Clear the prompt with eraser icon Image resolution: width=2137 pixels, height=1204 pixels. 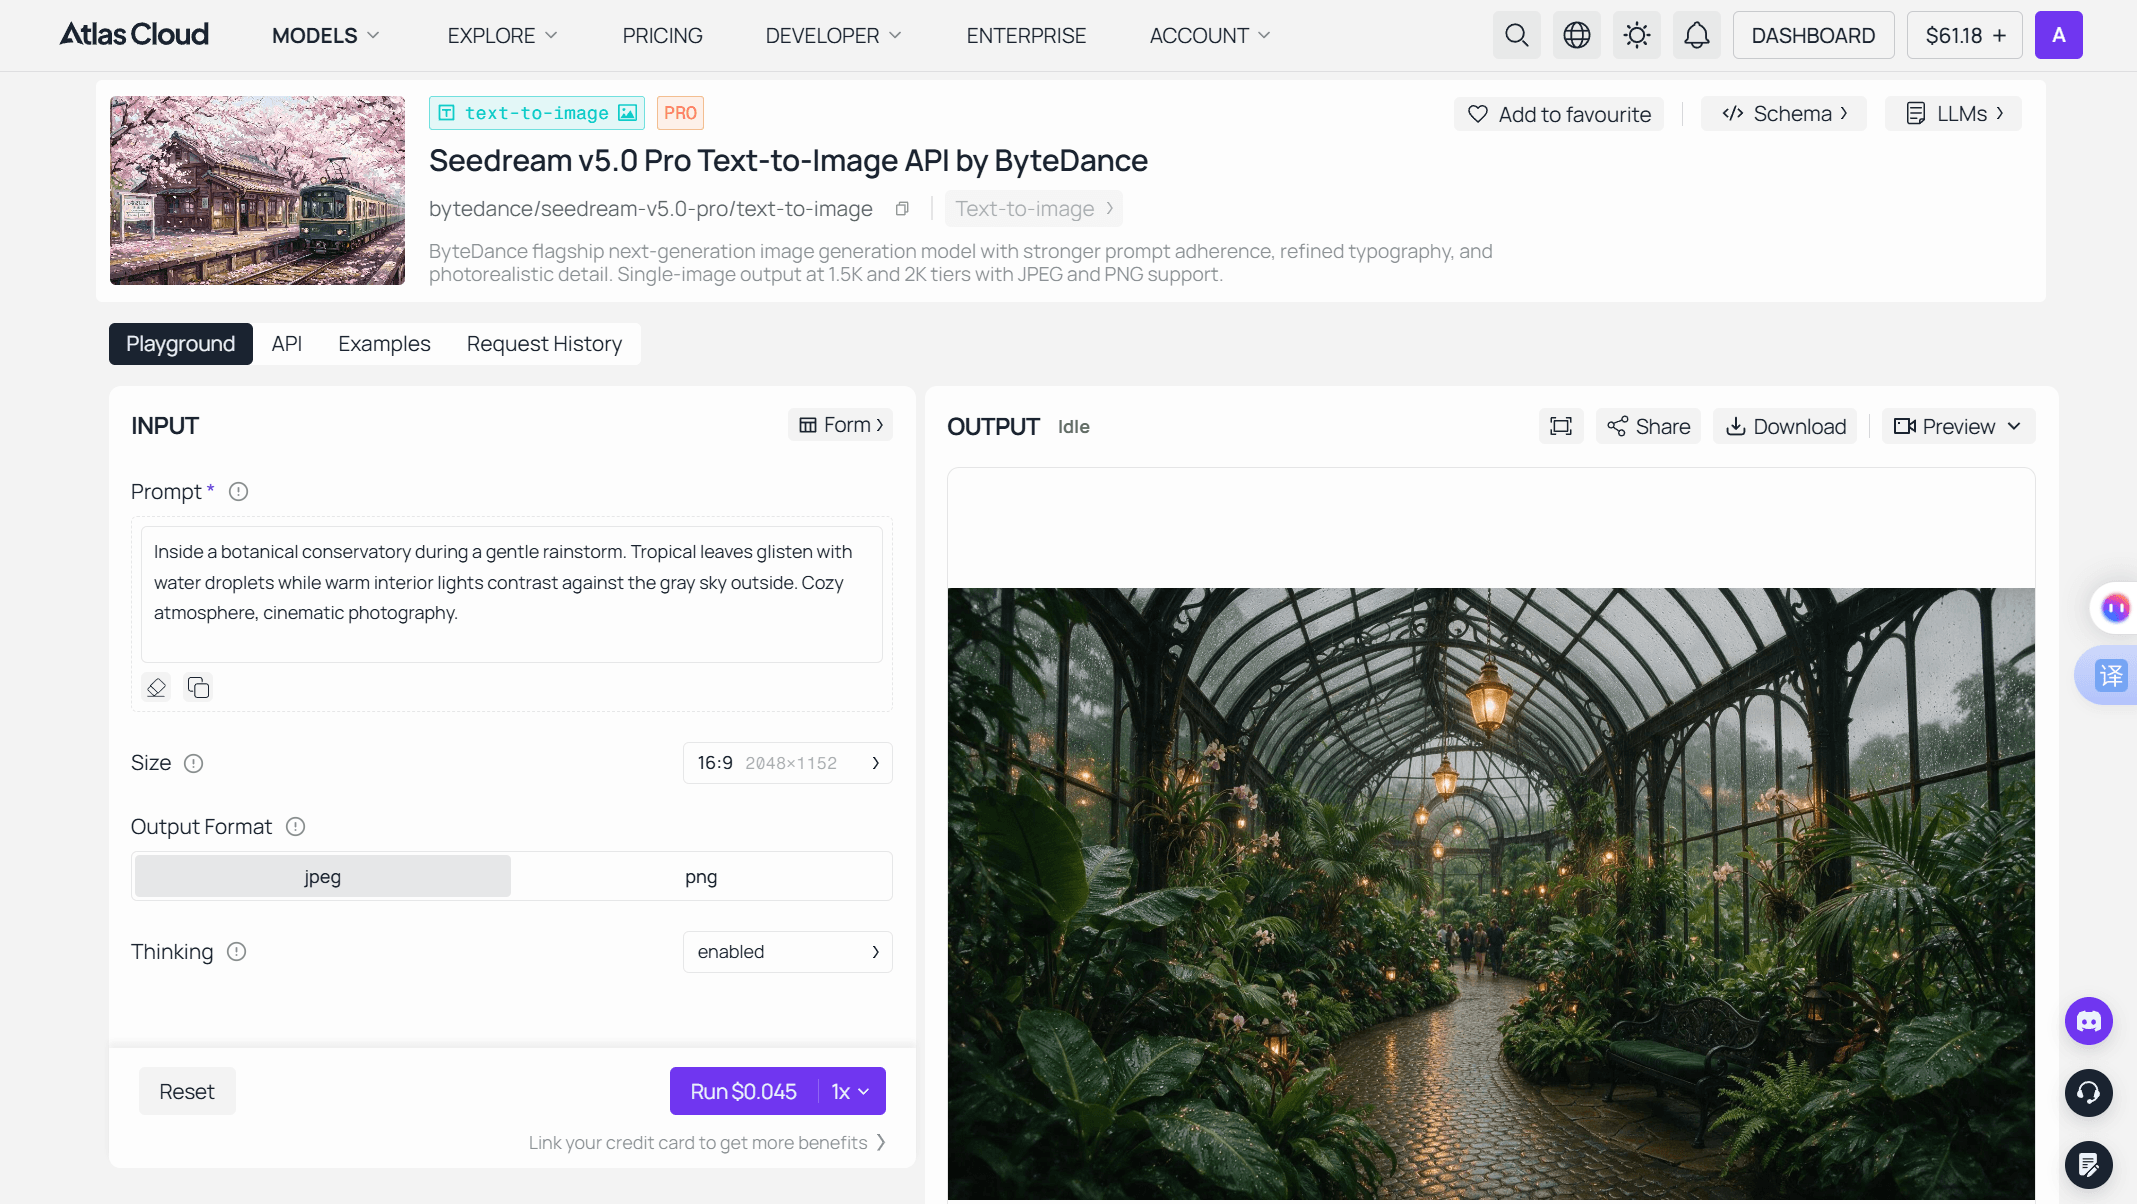point(156,687)
